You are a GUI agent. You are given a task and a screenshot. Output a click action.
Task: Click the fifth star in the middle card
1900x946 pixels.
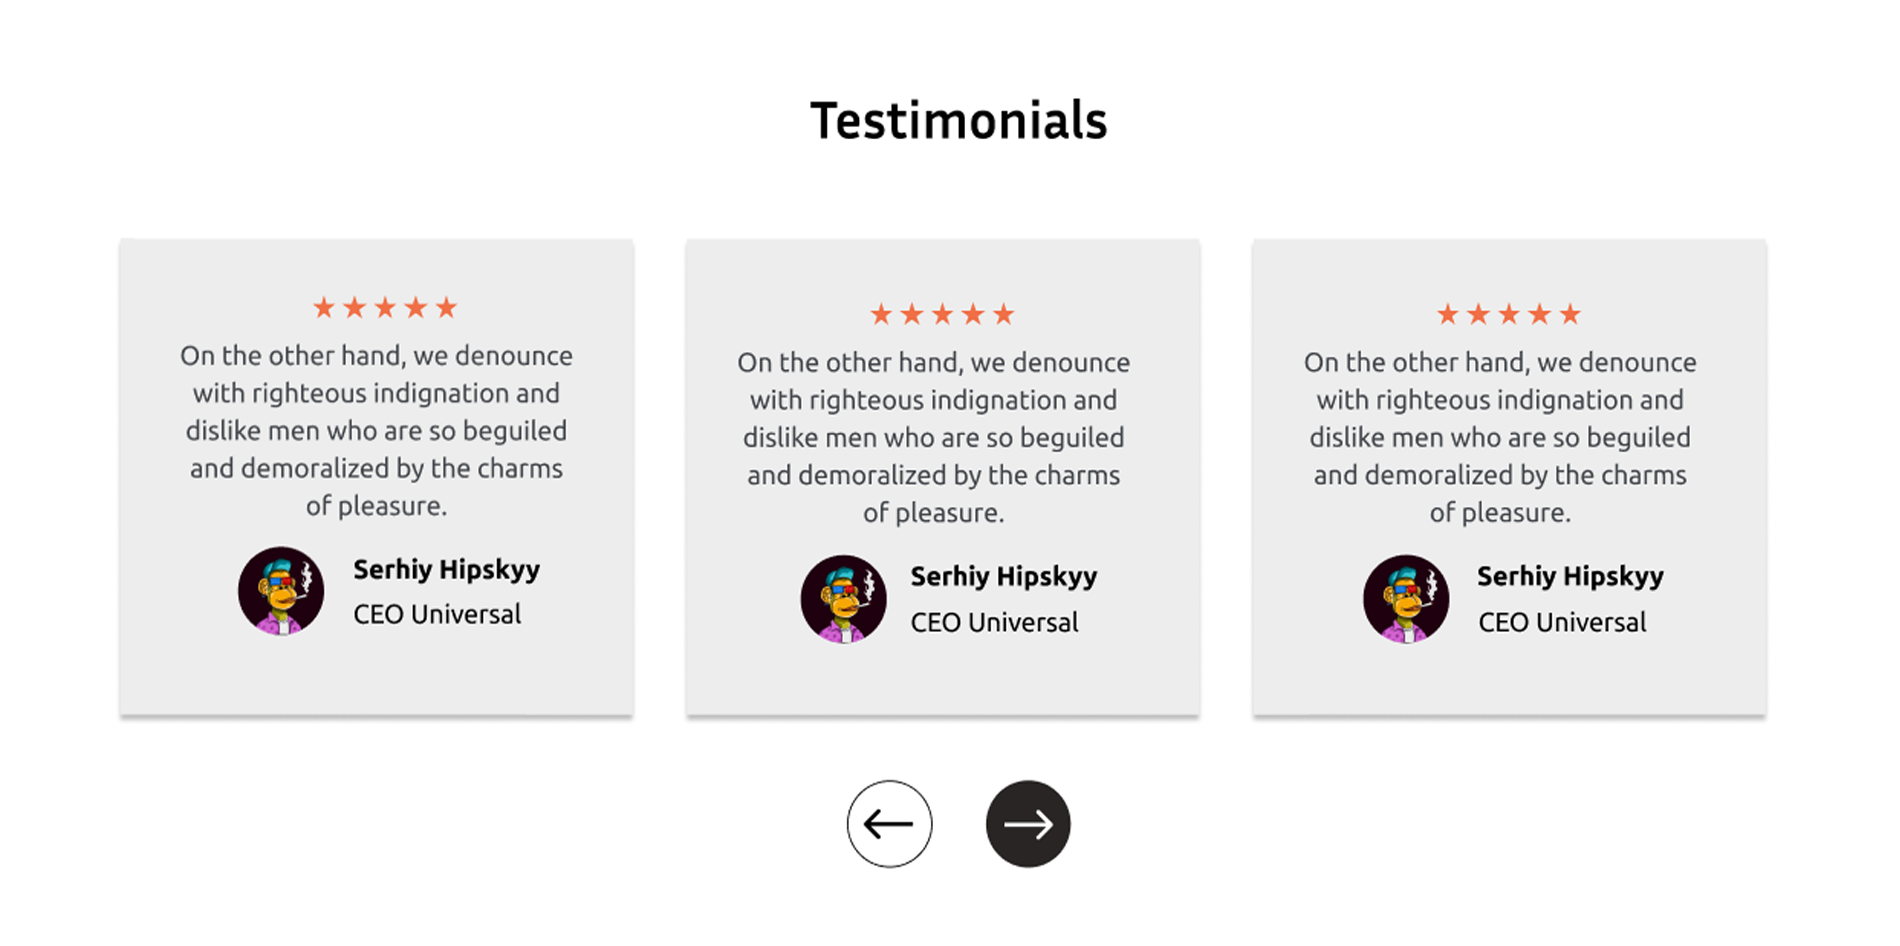1004,315
